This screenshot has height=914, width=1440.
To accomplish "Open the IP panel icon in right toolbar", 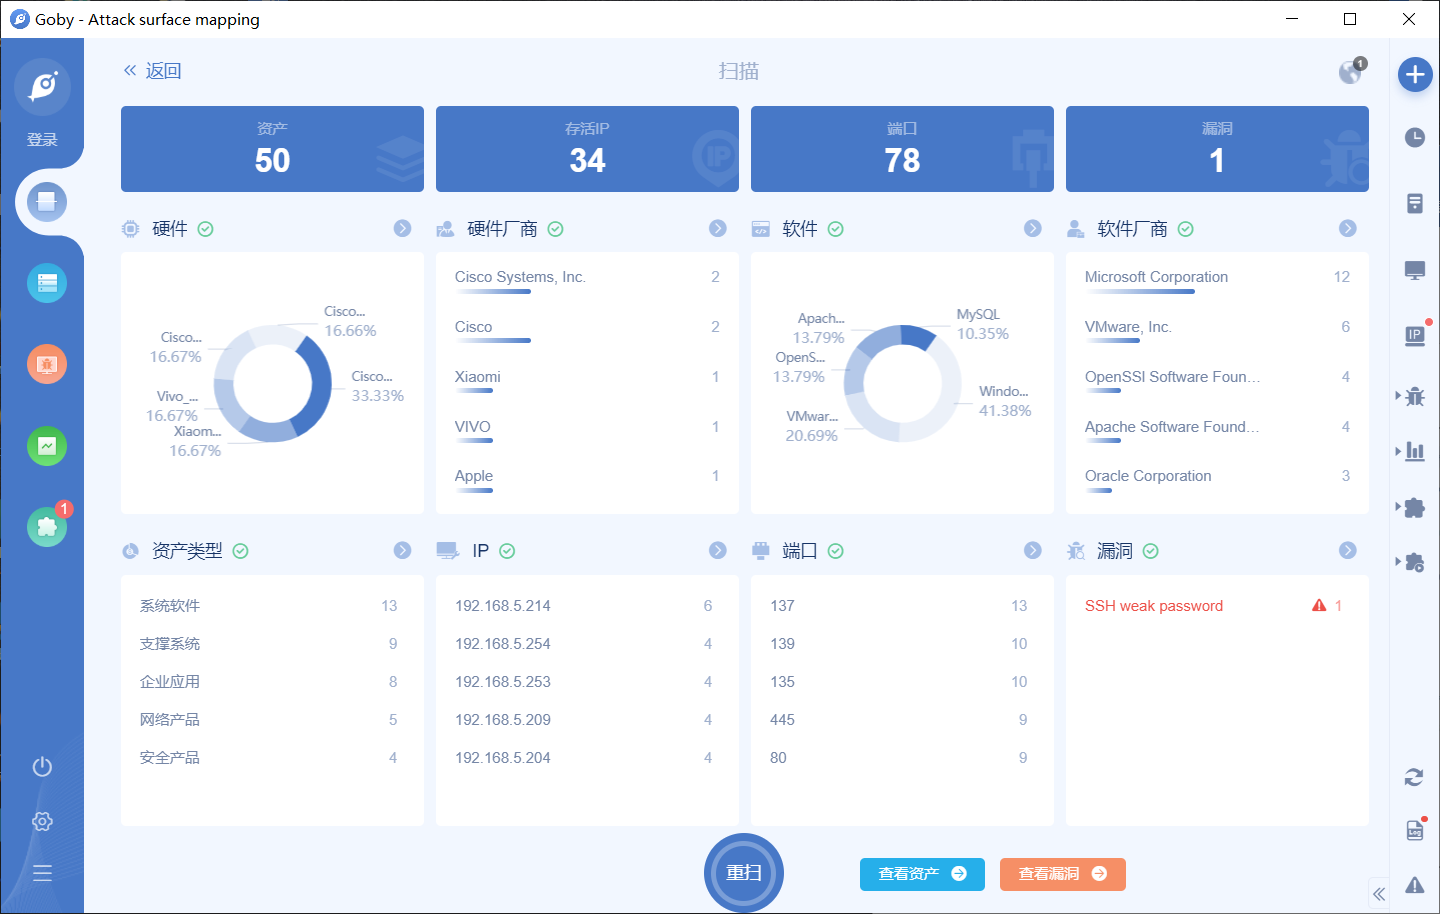I will [1415, 336].
